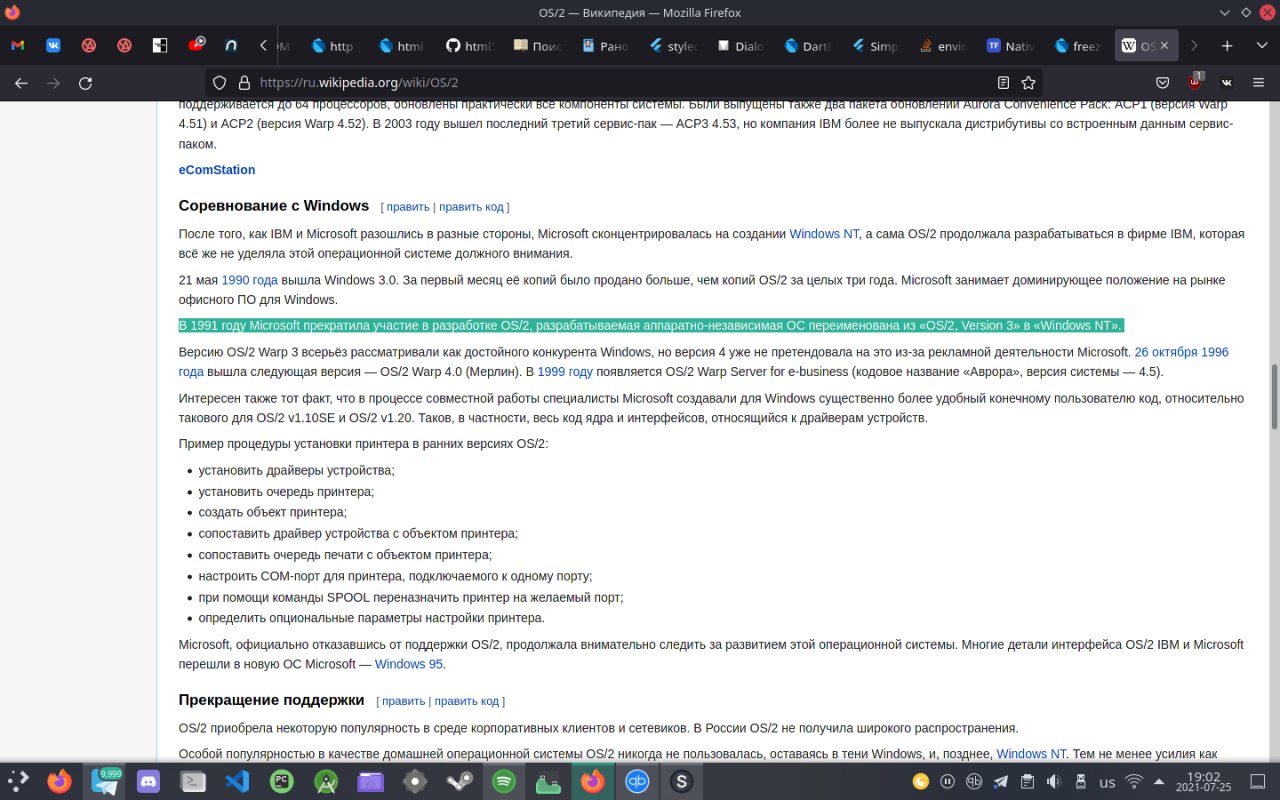Image resolution: width=1280 pixels, height=800 pixels.
Task: Open the media pause tray icon
Action: pos(947,781)
